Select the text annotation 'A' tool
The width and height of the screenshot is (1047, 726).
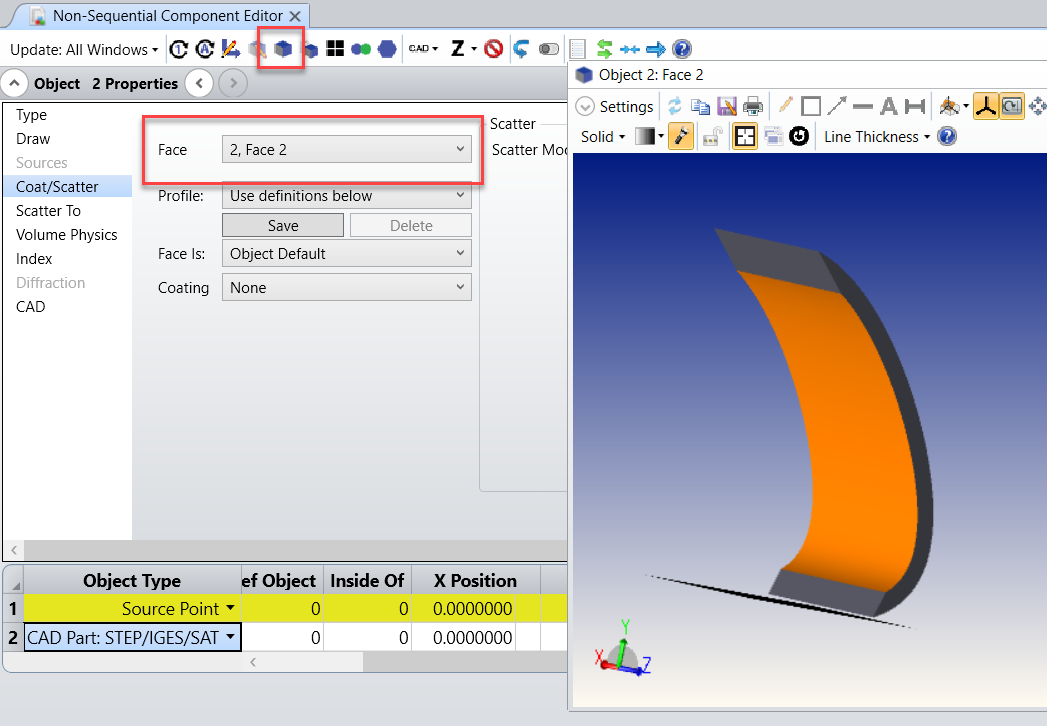(x=889, y=106)
